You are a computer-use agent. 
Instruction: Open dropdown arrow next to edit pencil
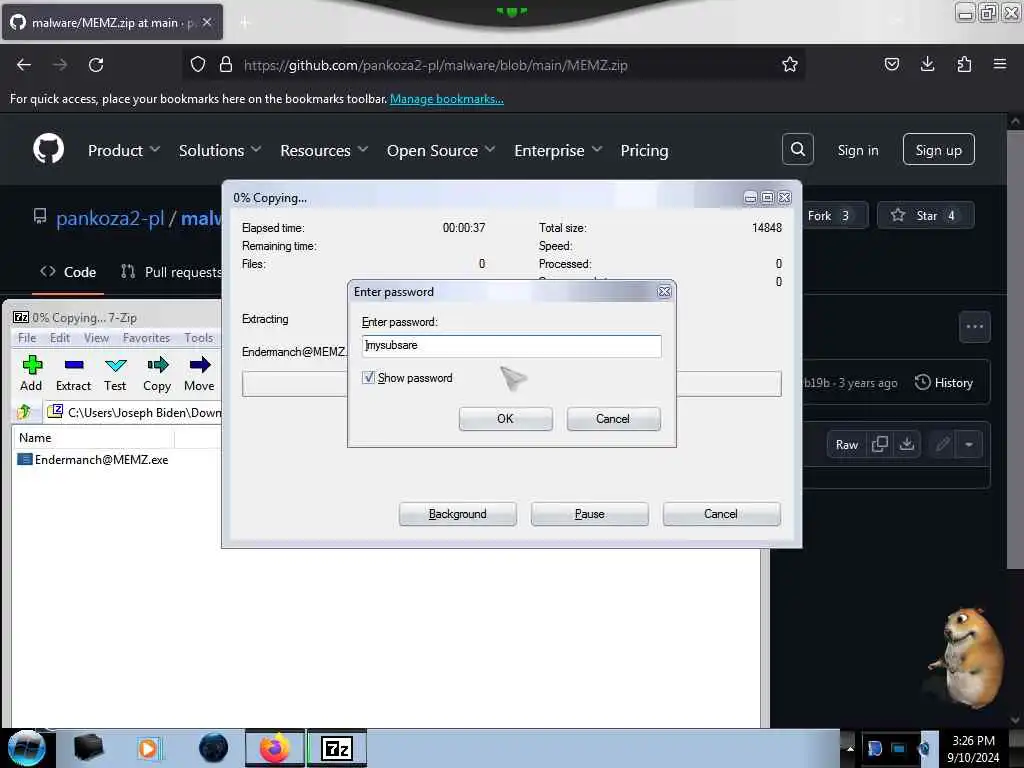(969, 445)
